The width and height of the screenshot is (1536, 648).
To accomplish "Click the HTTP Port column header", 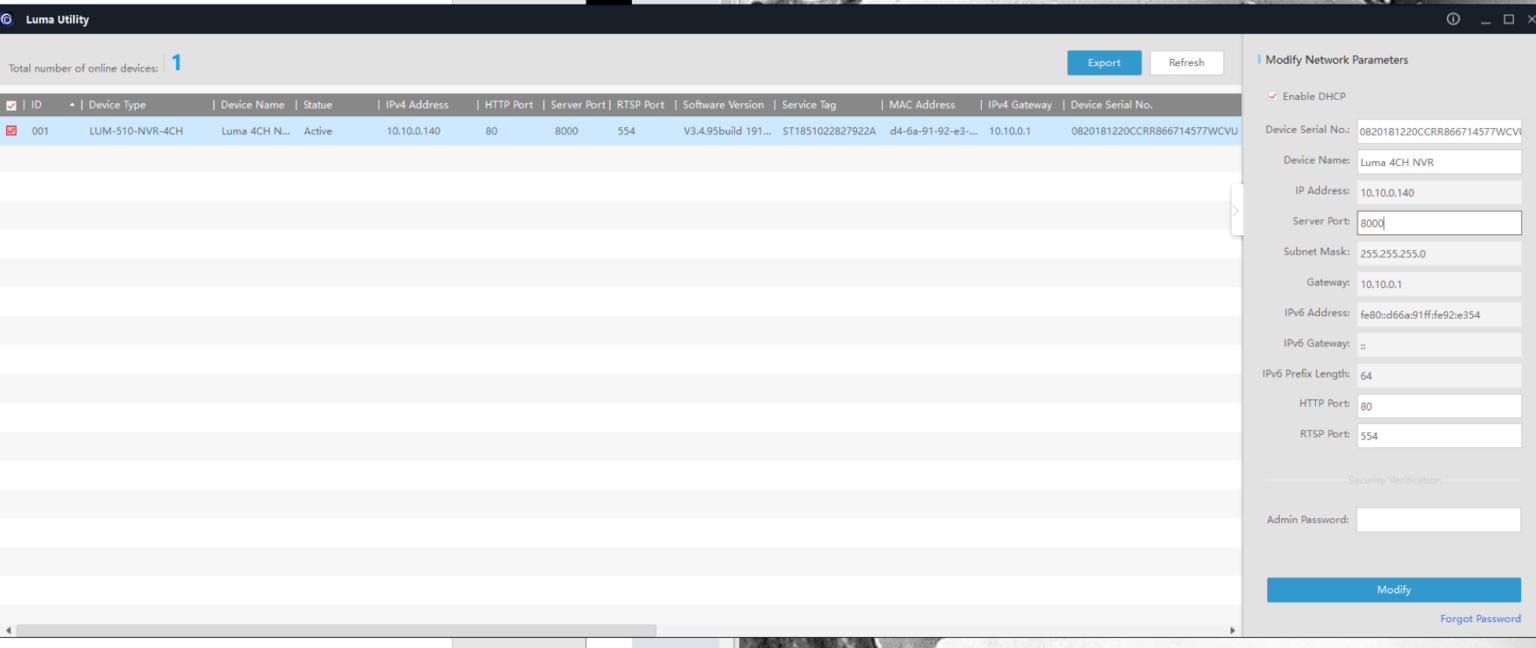I will click(509, 105).
